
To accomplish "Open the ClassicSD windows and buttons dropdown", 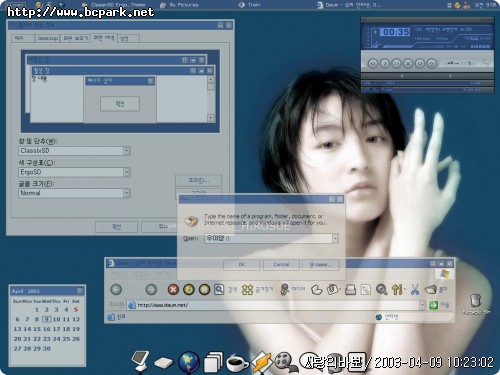I will point(126,151).
